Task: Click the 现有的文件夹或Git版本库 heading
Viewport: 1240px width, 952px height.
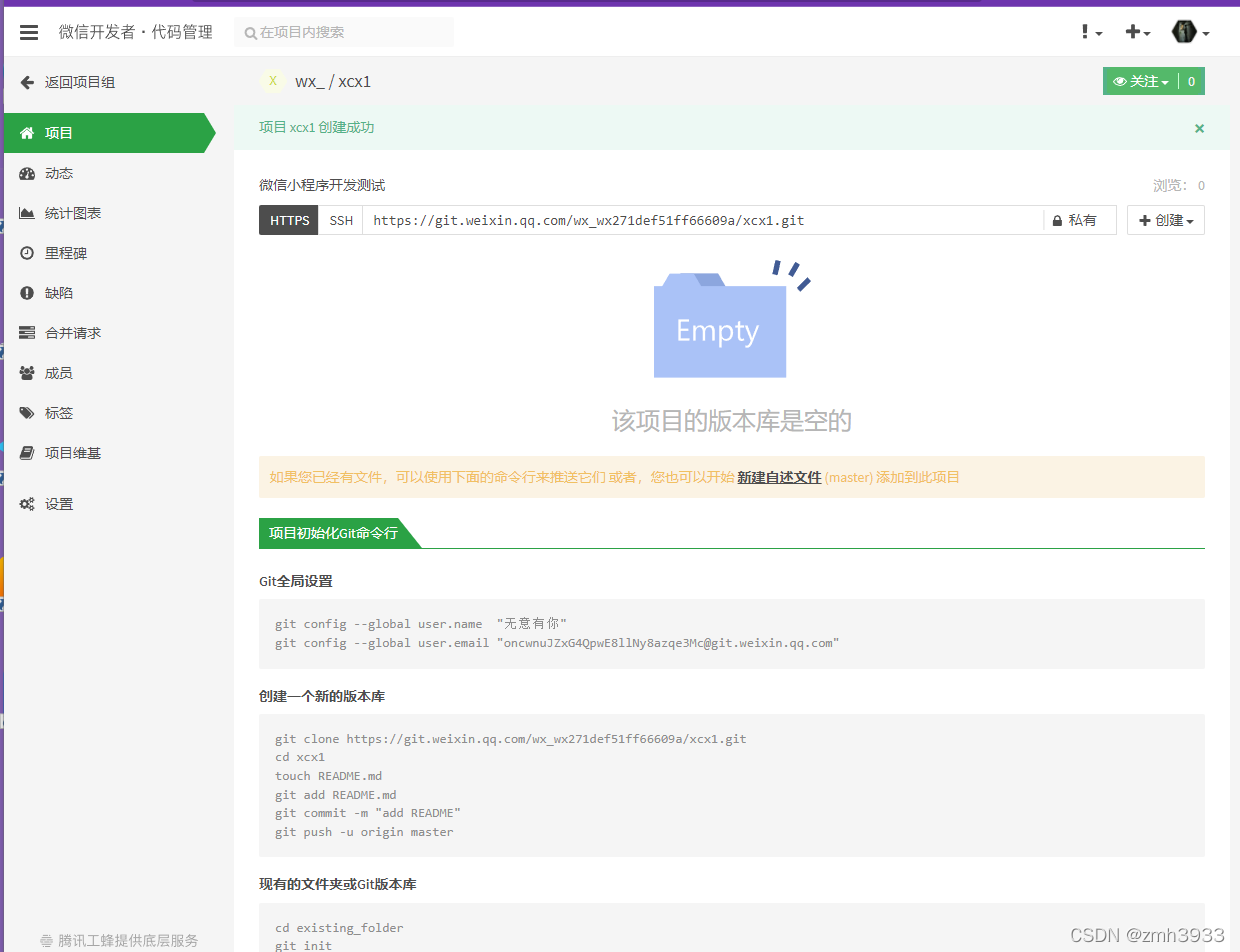Action: [x=338, y=884]
